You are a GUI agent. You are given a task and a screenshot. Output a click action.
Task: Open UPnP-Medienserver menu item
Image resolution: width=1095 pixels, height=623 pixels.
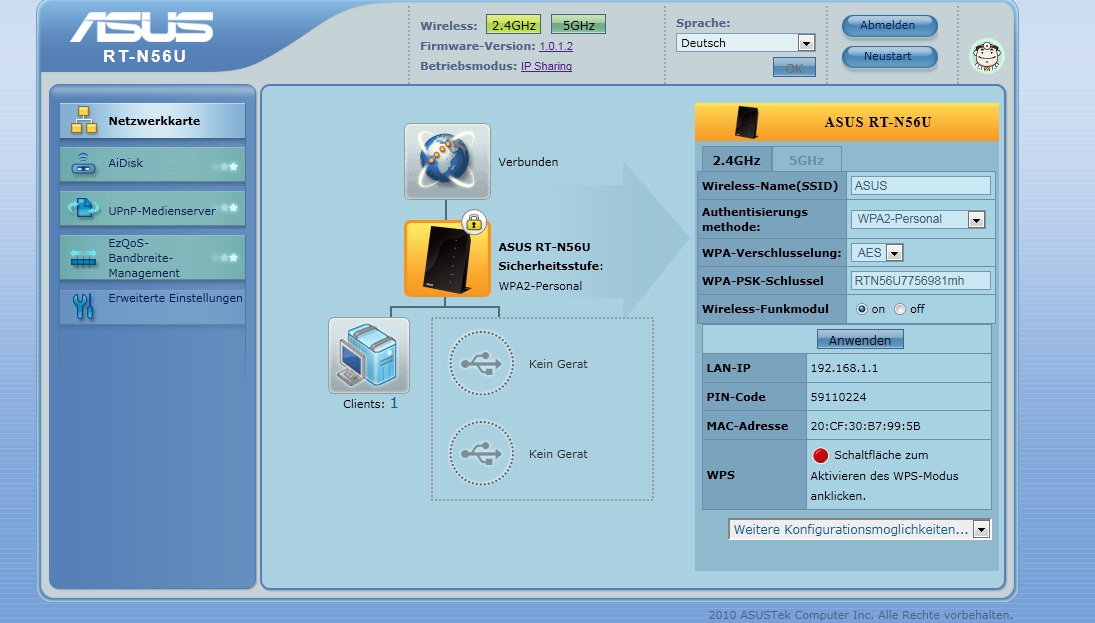tap(152, 209)
